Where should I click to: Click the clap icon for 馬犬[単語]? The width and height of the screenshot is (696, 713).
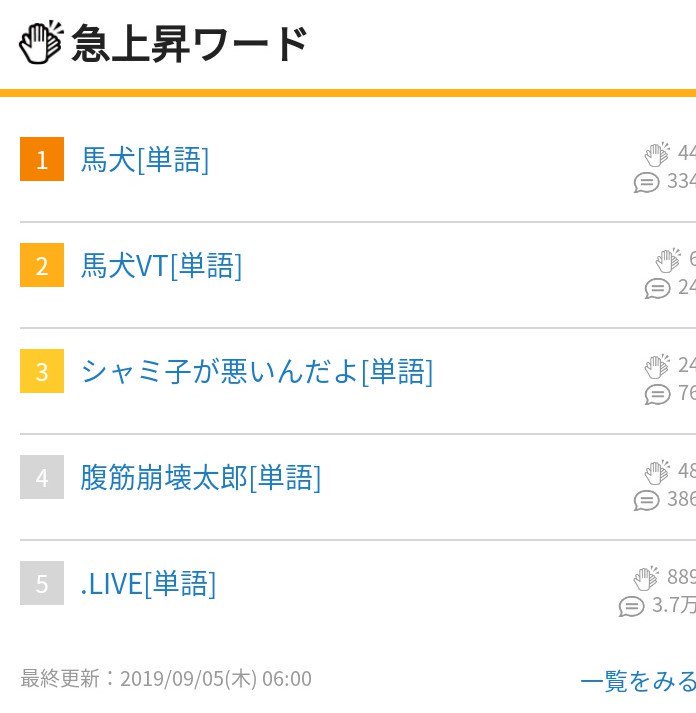pos(657,154)
